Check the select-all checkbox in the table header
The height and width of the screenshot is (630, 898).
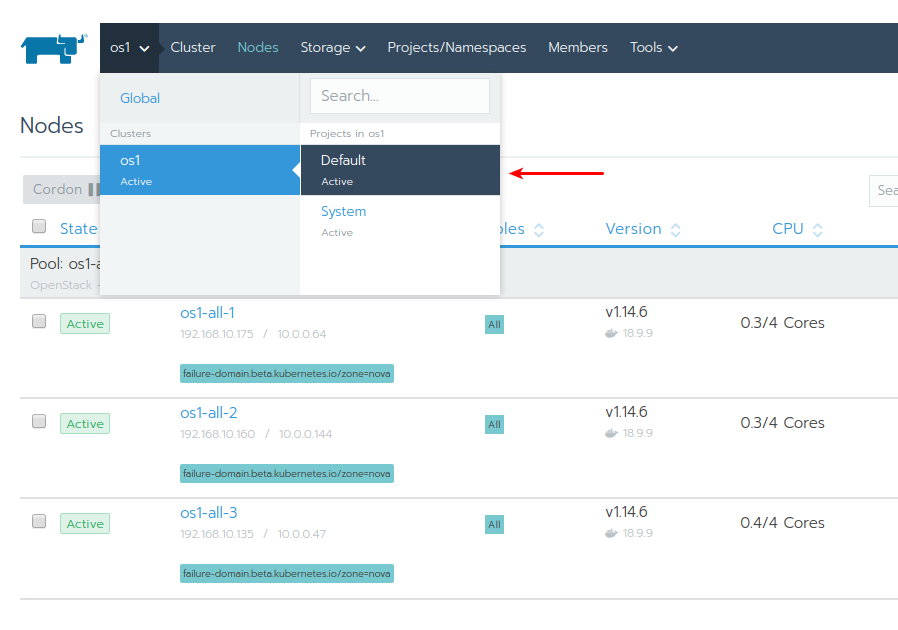[38, 226]
